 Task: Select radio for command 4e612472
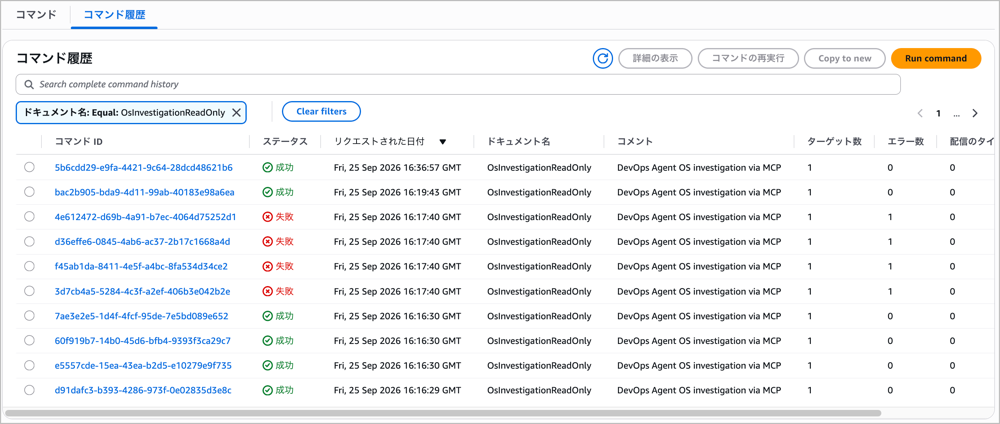point(29,217)
